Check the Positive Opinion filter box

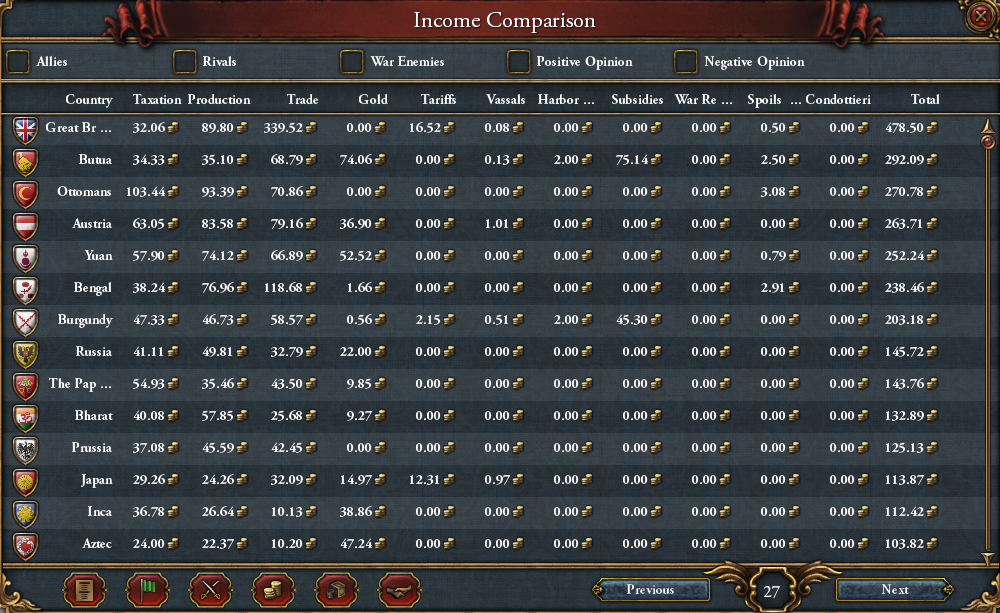[518, 62]
